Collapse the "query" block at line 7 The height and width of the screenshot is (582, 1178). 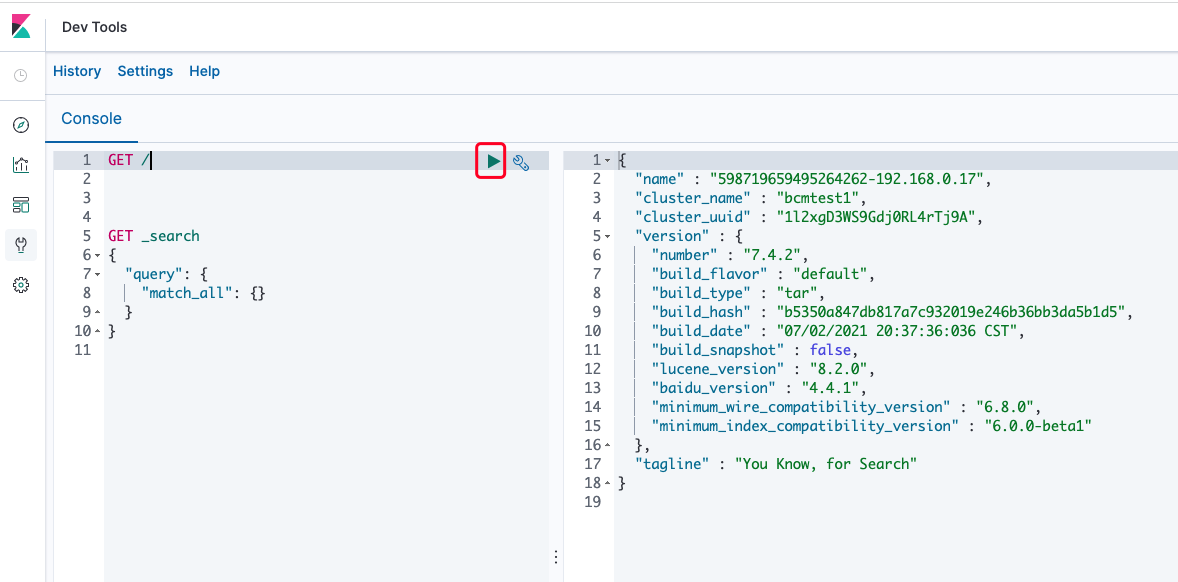(x=98, y=275)
